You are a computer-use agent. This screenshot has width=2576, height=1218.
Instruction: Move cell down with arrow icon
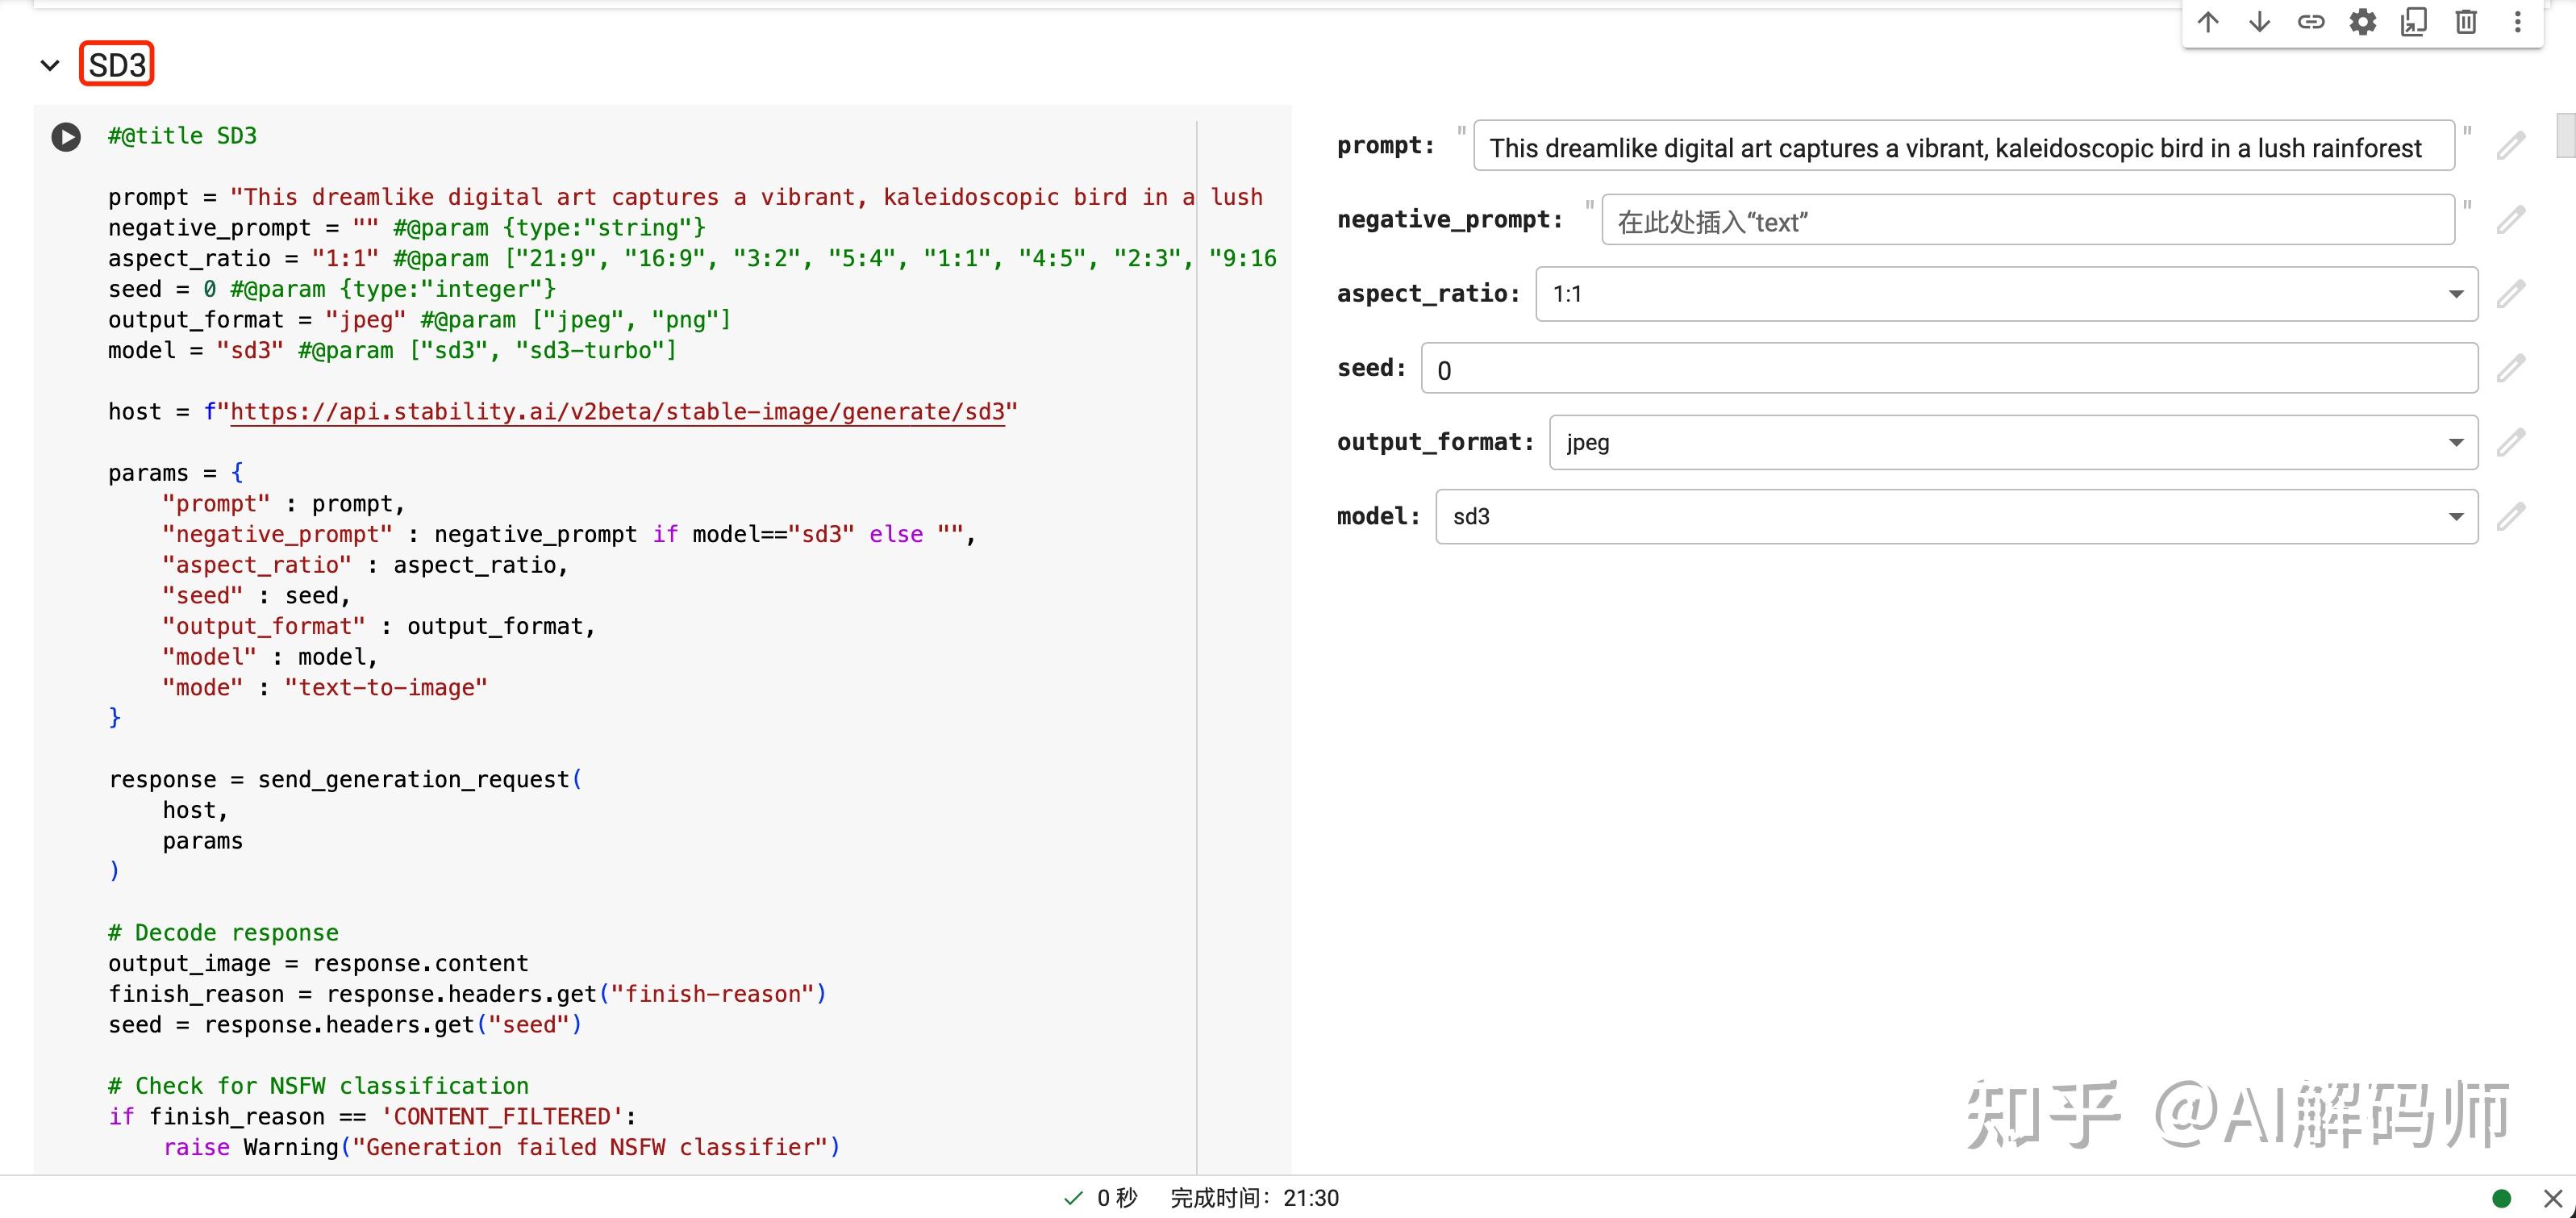[x=2259, y=22]
